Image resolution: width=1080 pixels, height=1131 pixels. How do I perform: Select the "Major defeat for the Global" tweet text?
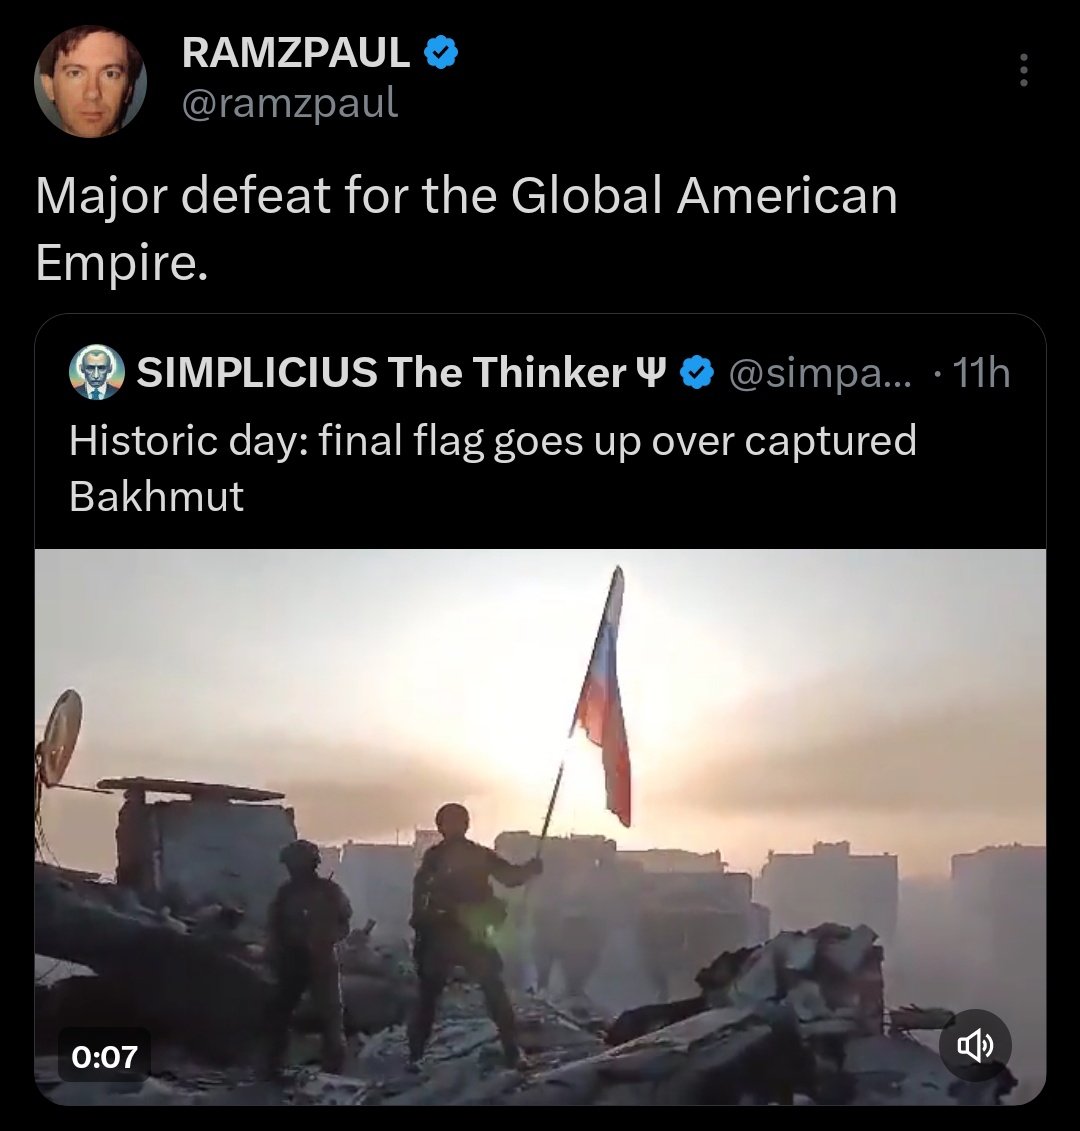348,195
